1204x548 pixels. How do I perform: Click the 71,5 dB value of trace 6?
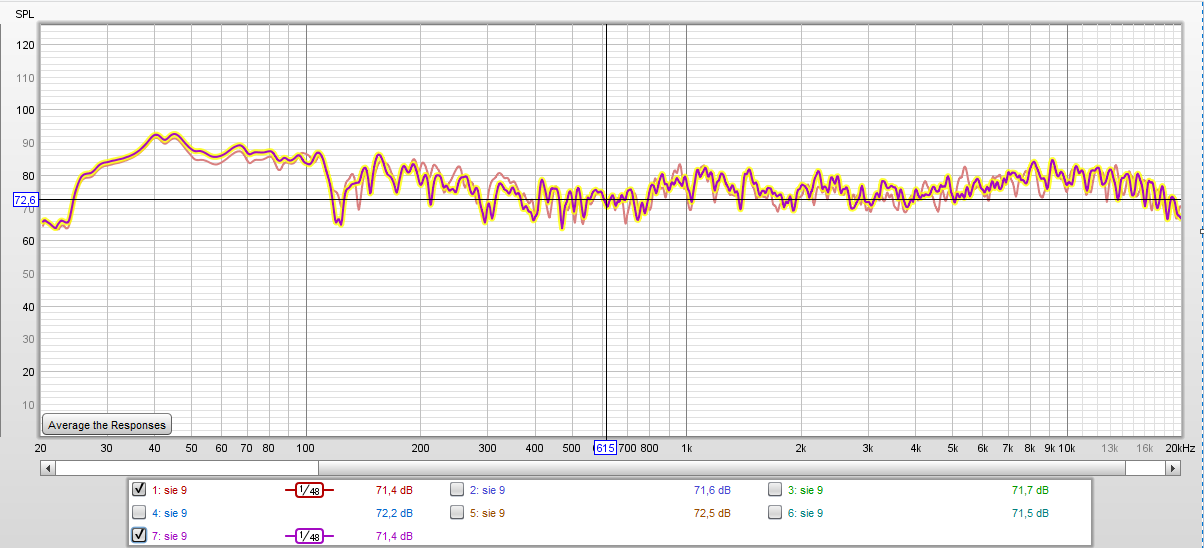[1030, 513]
